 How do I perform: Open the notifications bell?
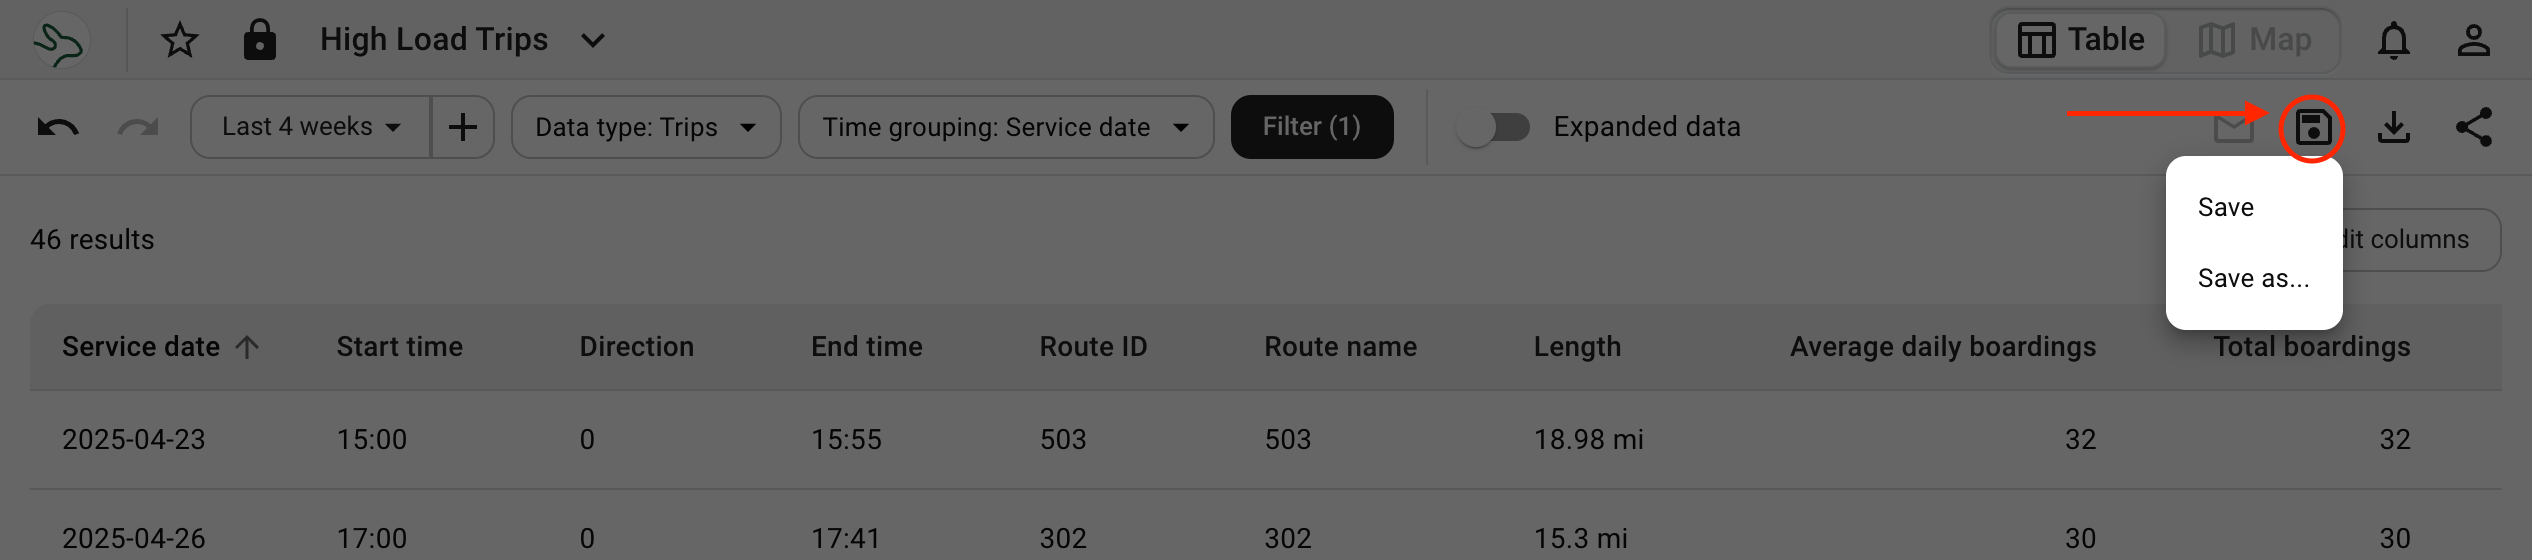click(2394, 41)
